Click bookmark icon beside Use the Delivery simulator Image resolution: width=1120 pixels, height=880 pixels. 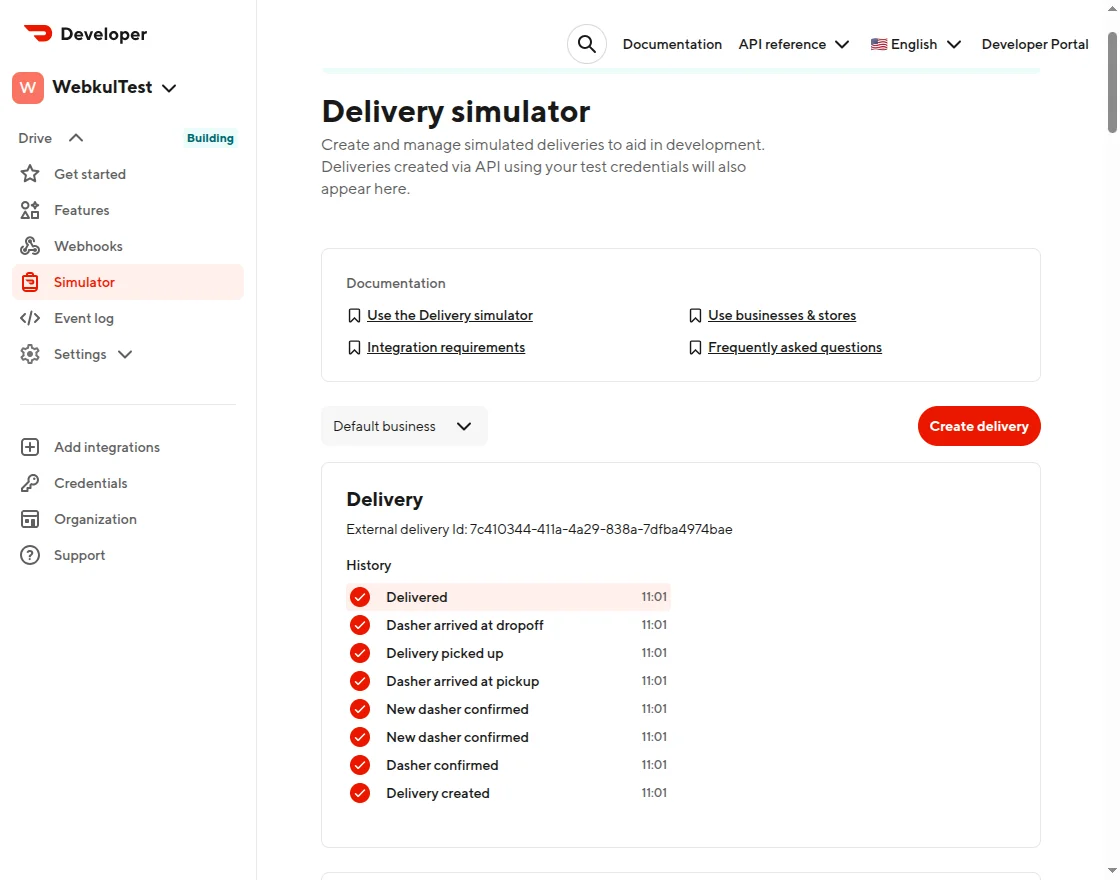[x=354, y=316]
